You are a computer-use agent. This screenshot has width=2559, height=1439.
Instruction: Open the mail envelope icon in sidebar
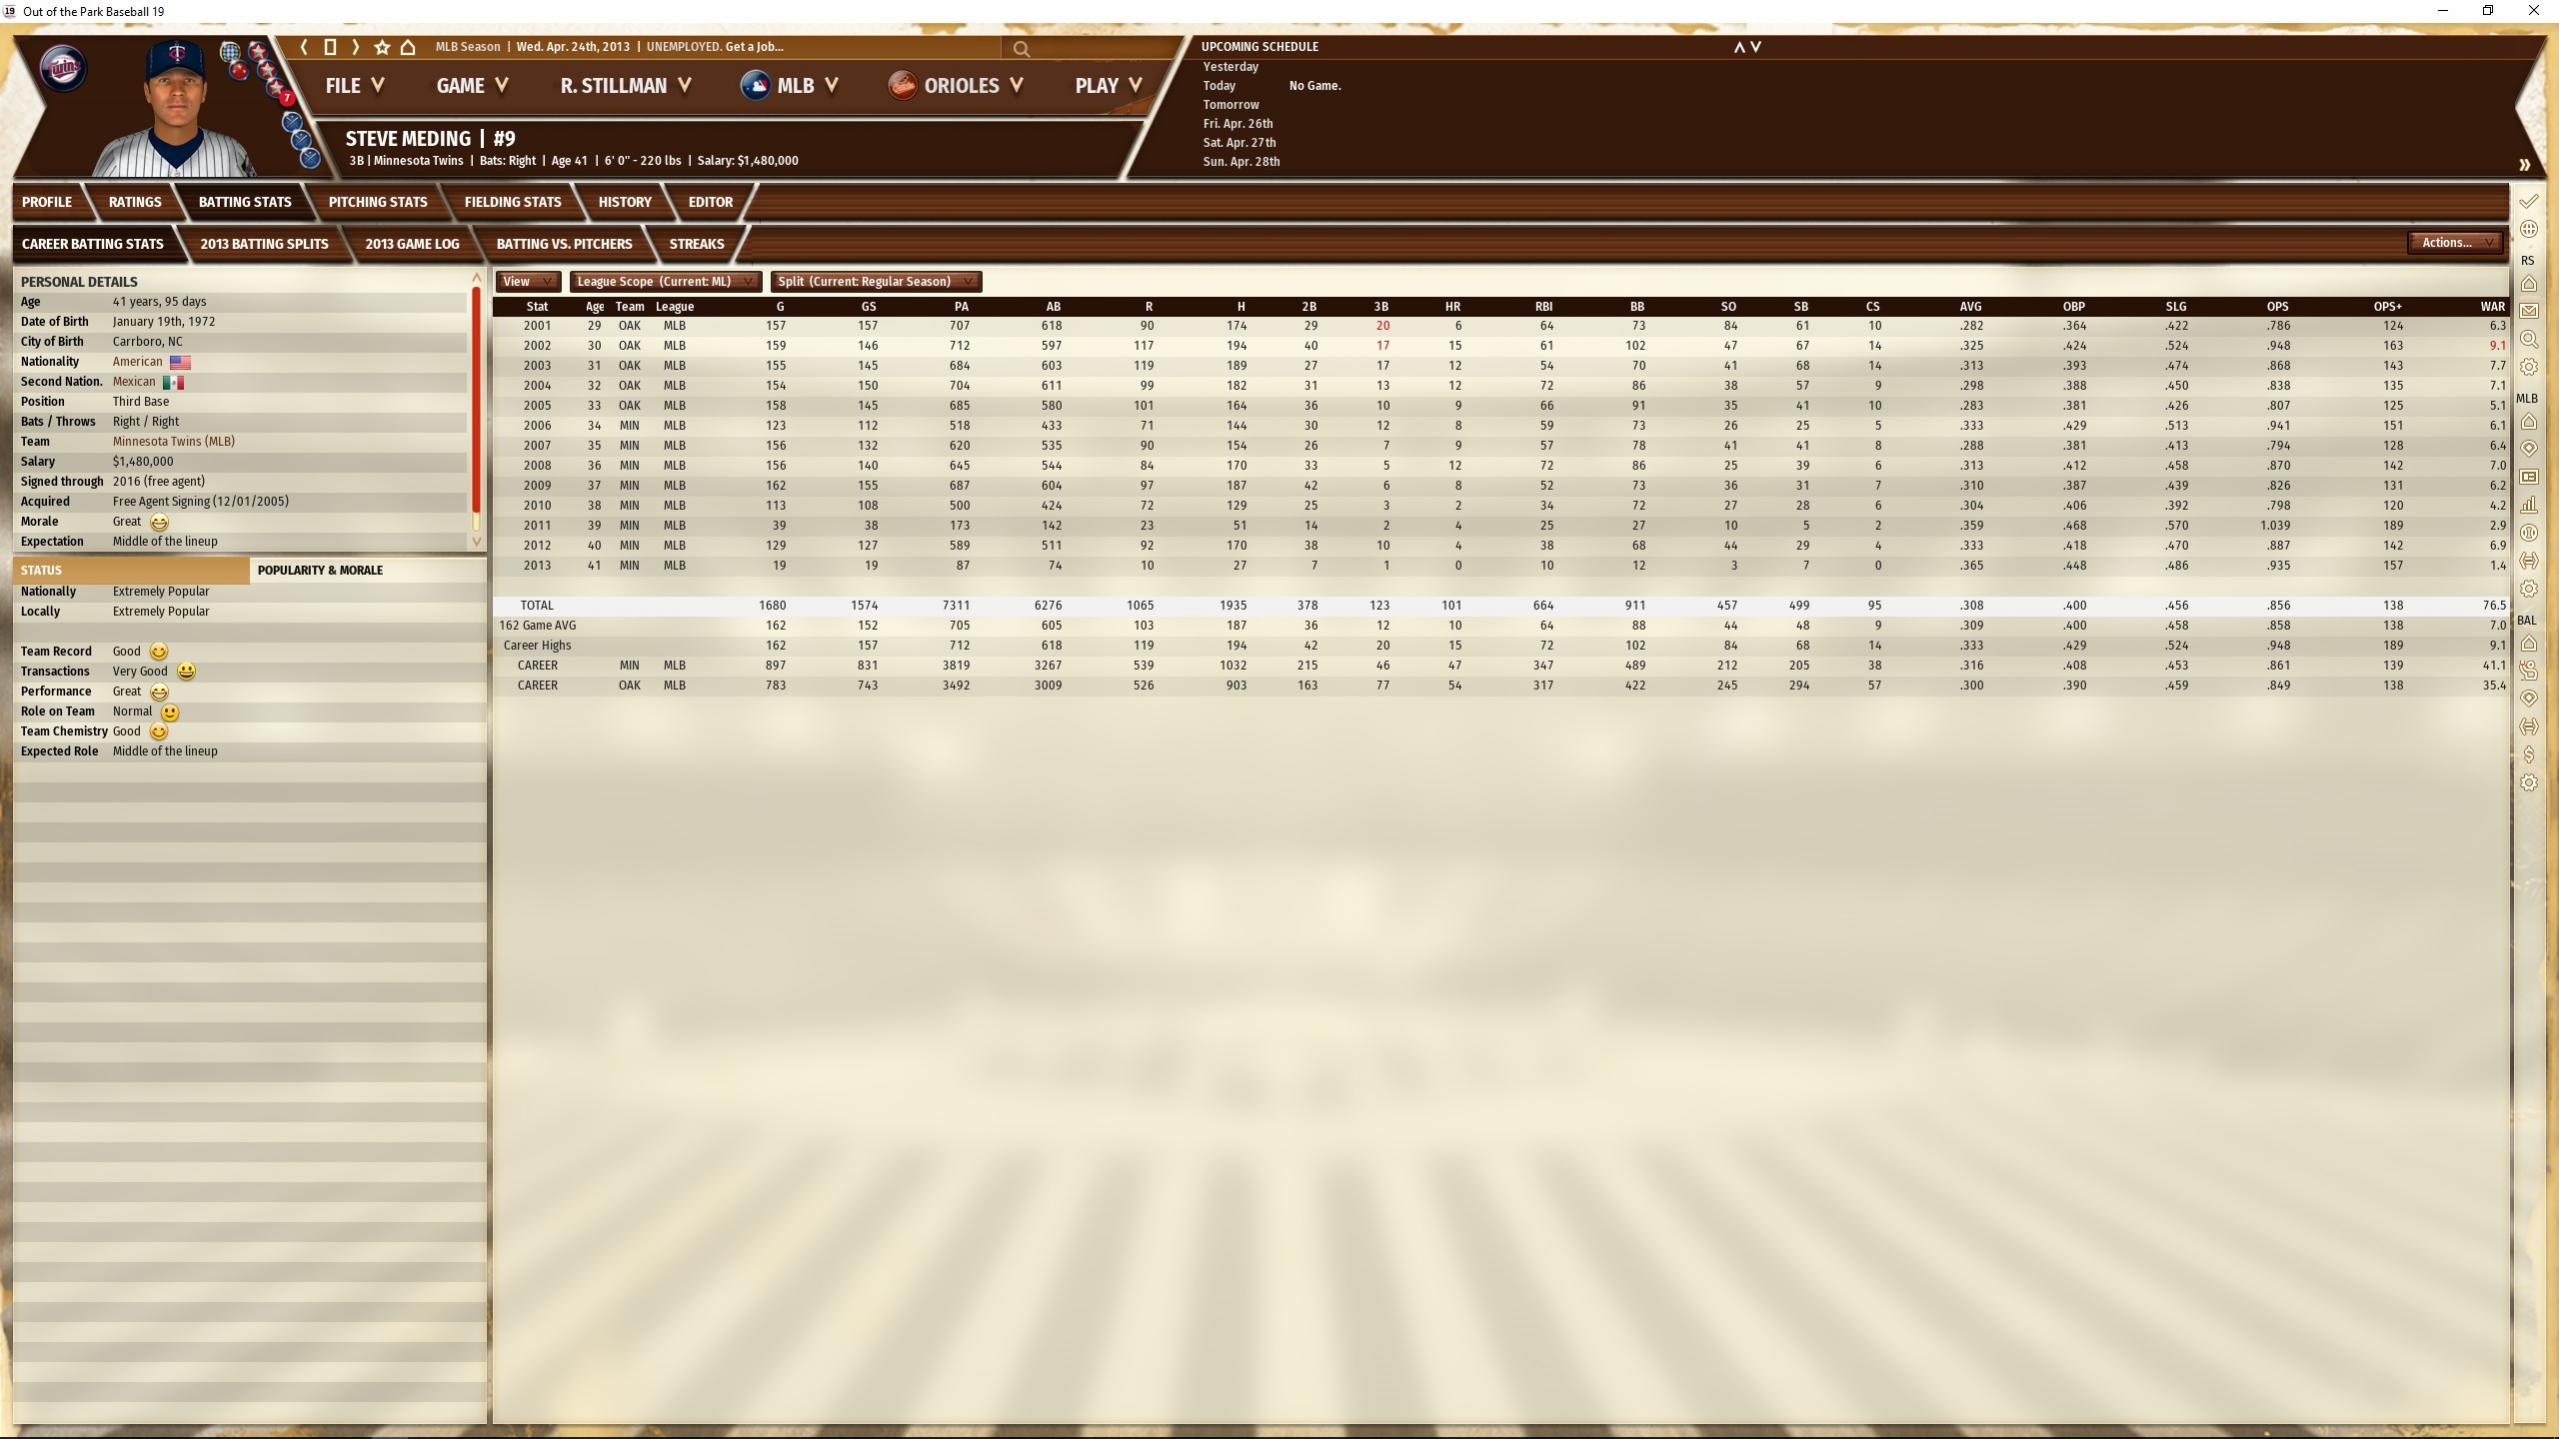[x=2528, y=311]
